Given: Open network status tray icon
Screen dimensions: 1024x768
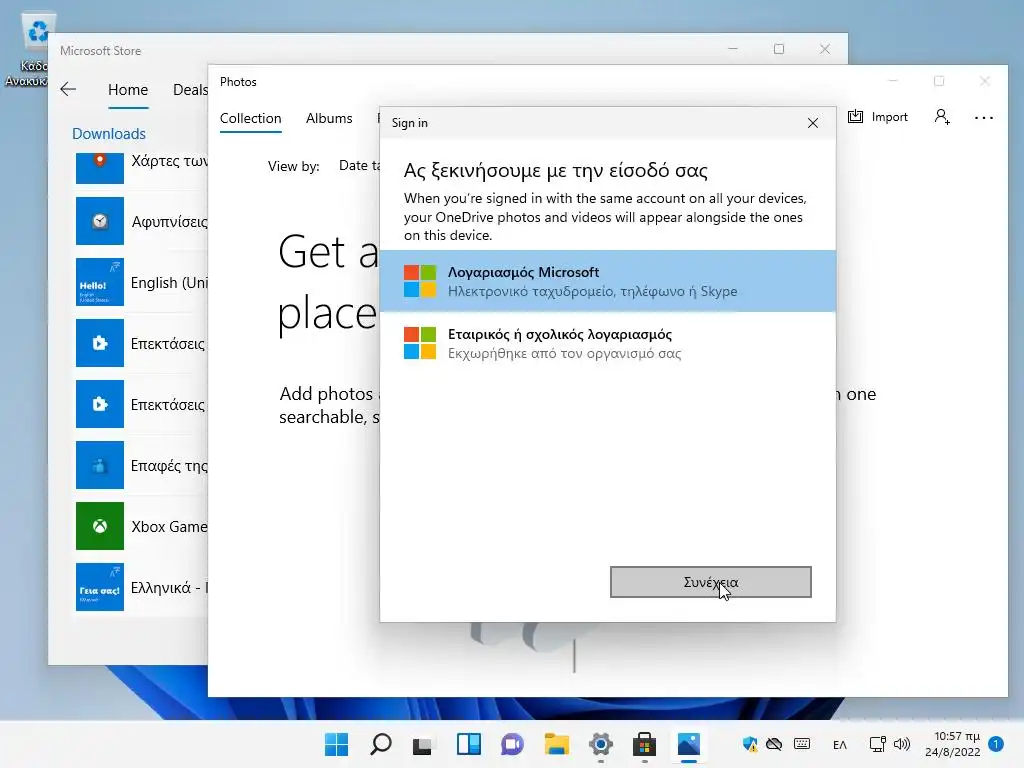Looking at the screenshot, I should click(877, 744).
